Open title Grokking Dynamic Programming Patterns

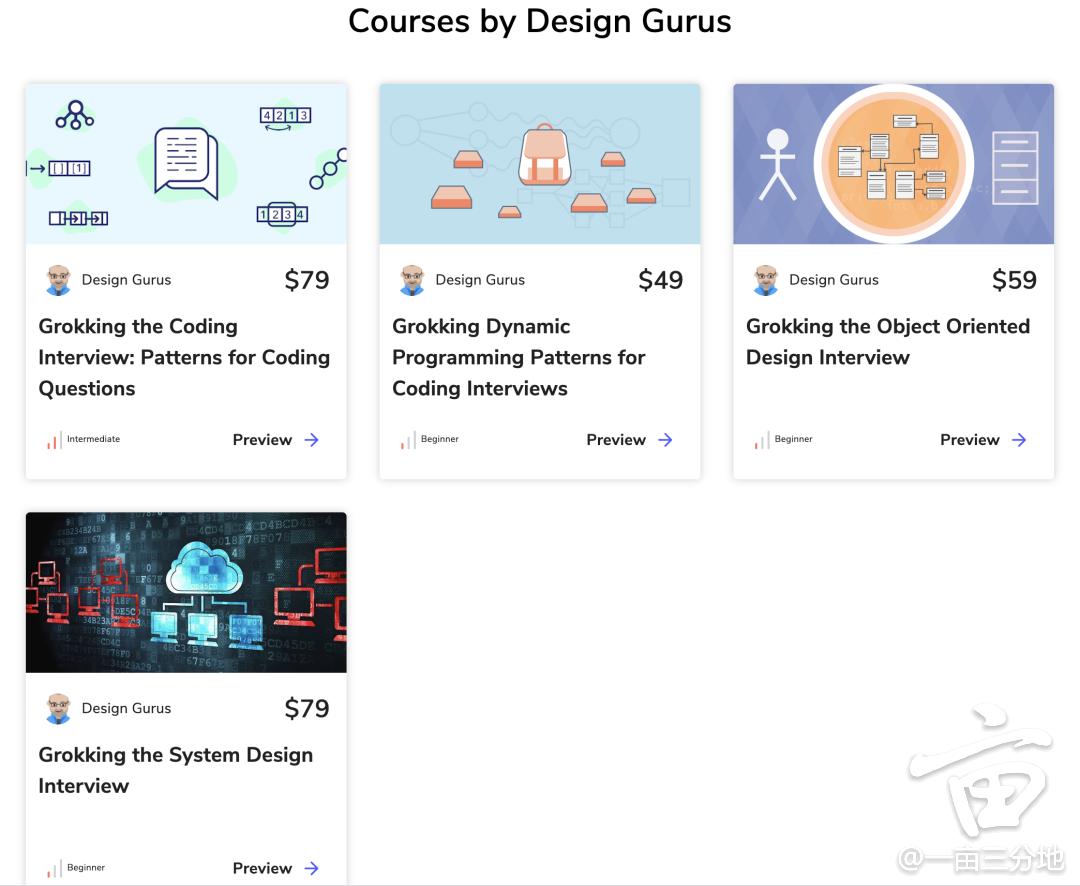pos(519,358)
